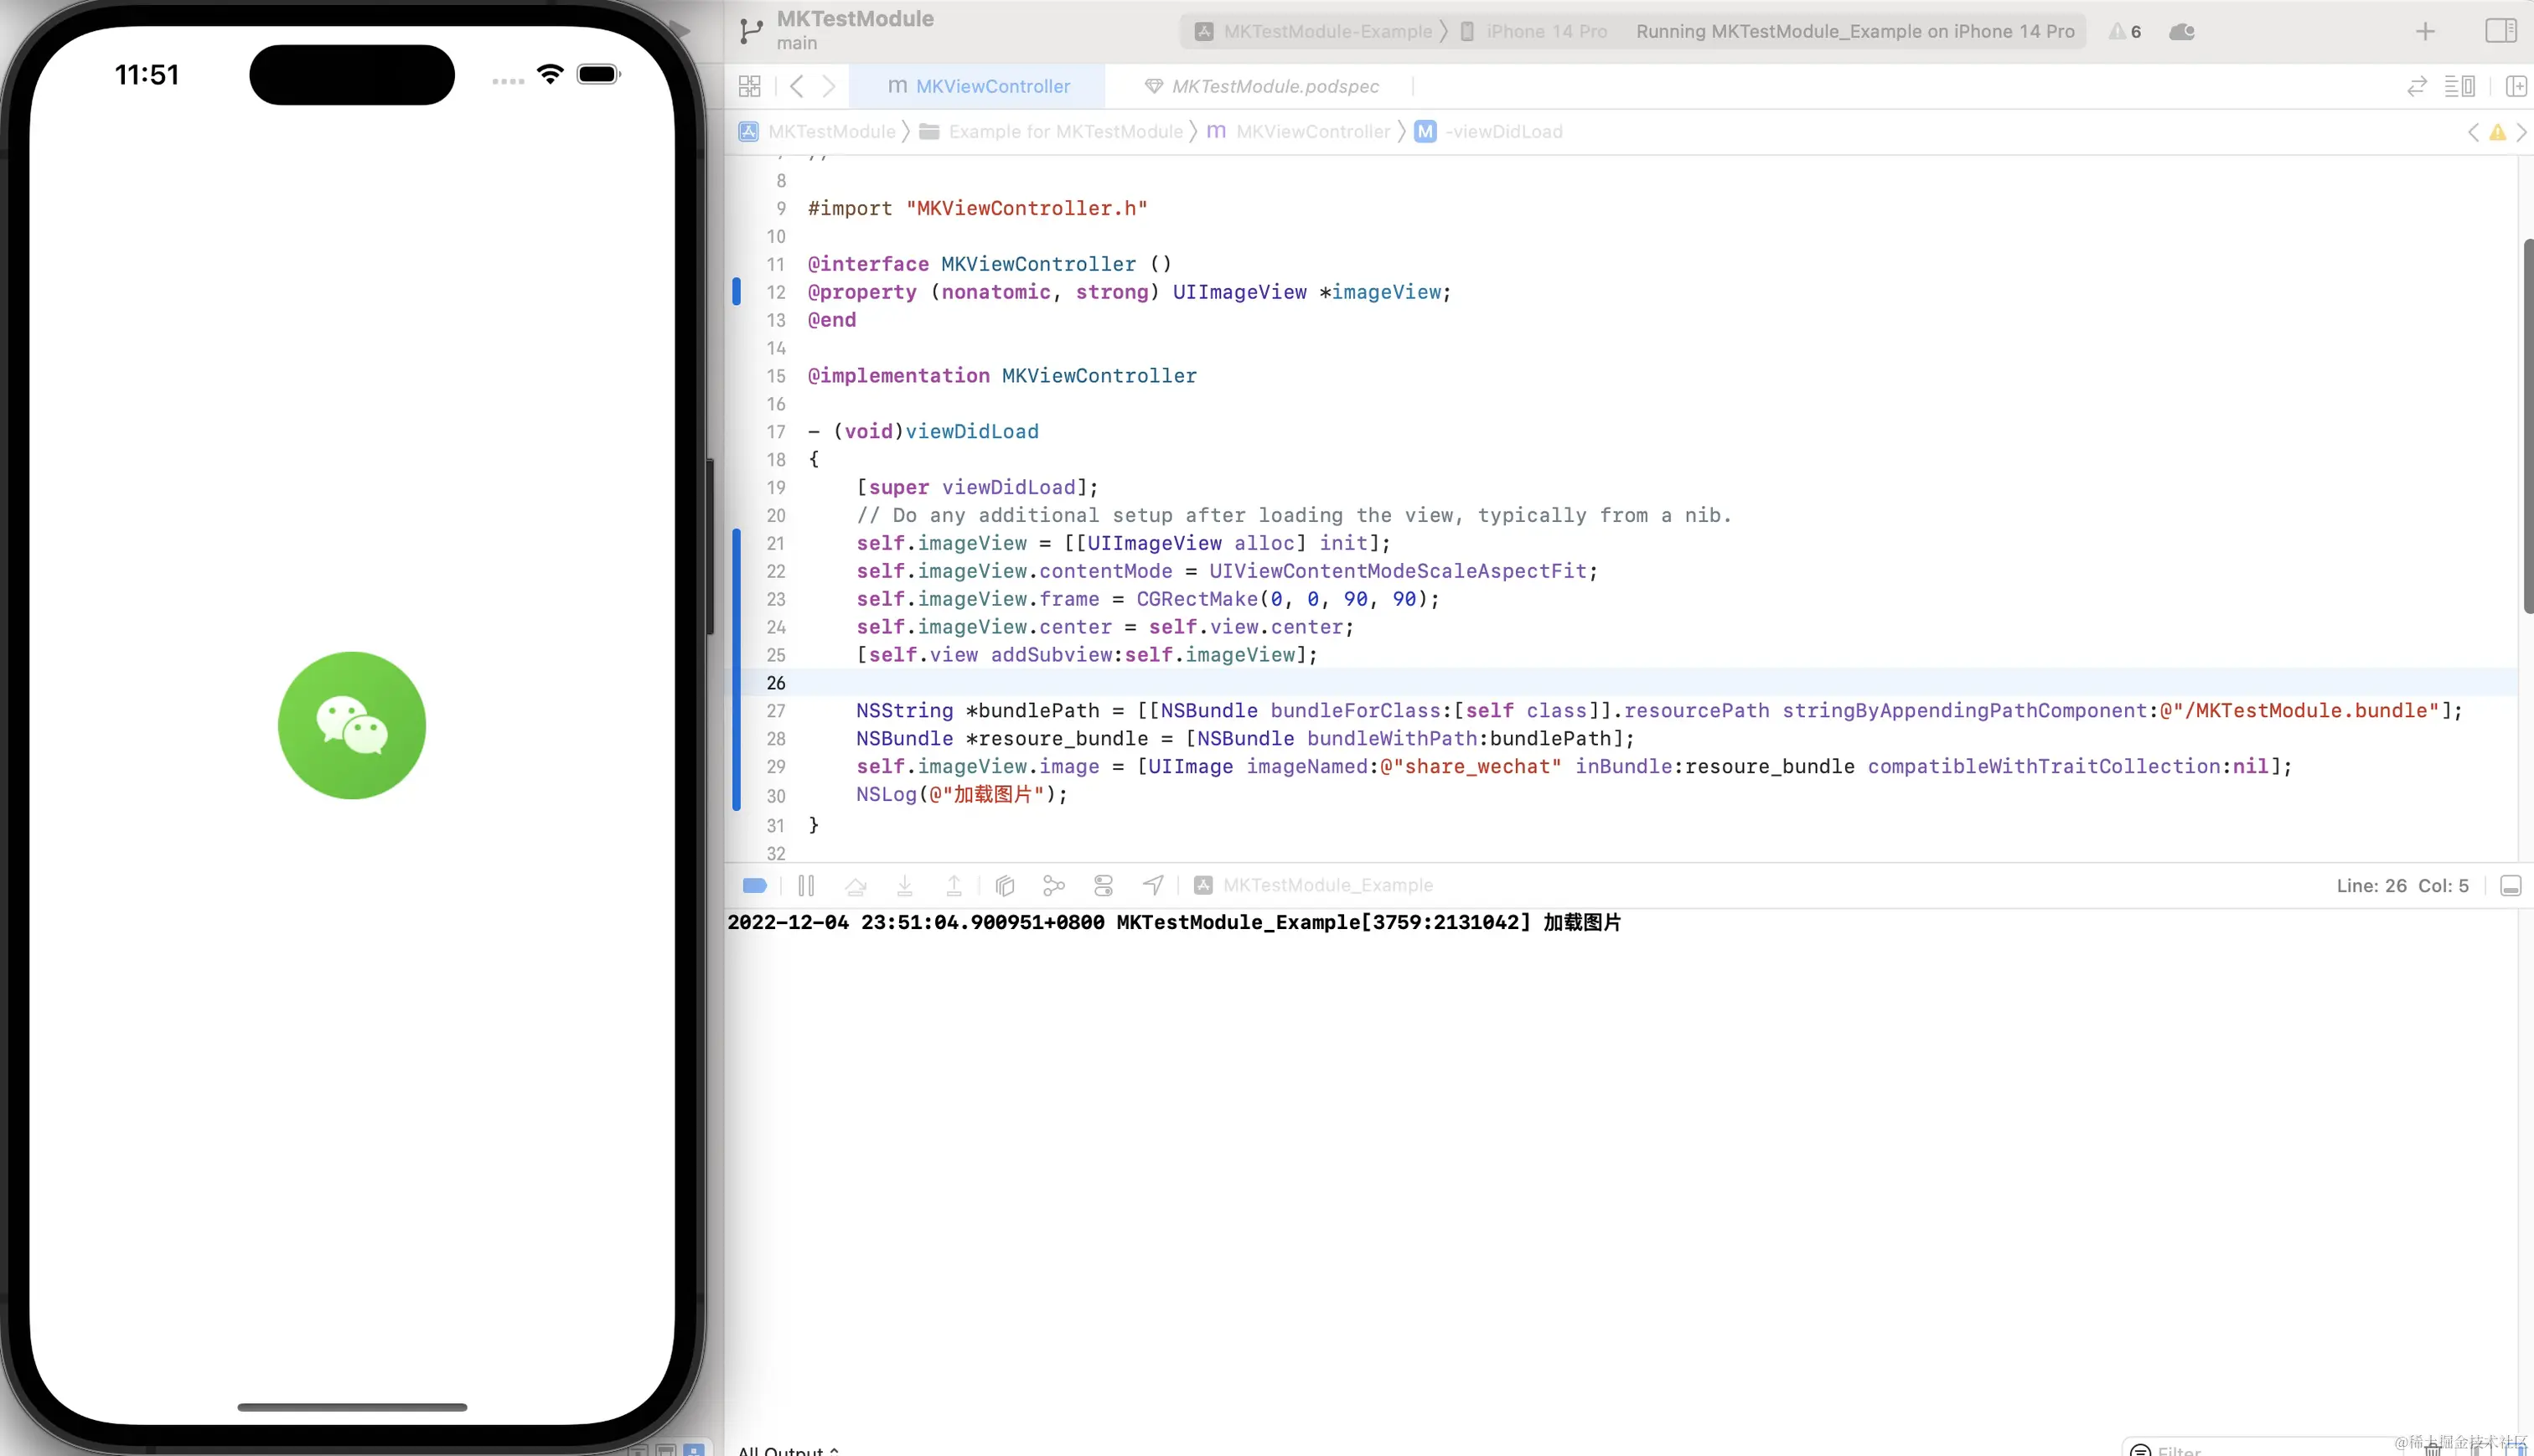Image resolution: width=2534 pixels, height=1456 pixels.
Task: Go forward in editor history
Action: click(x=829, y=87)
